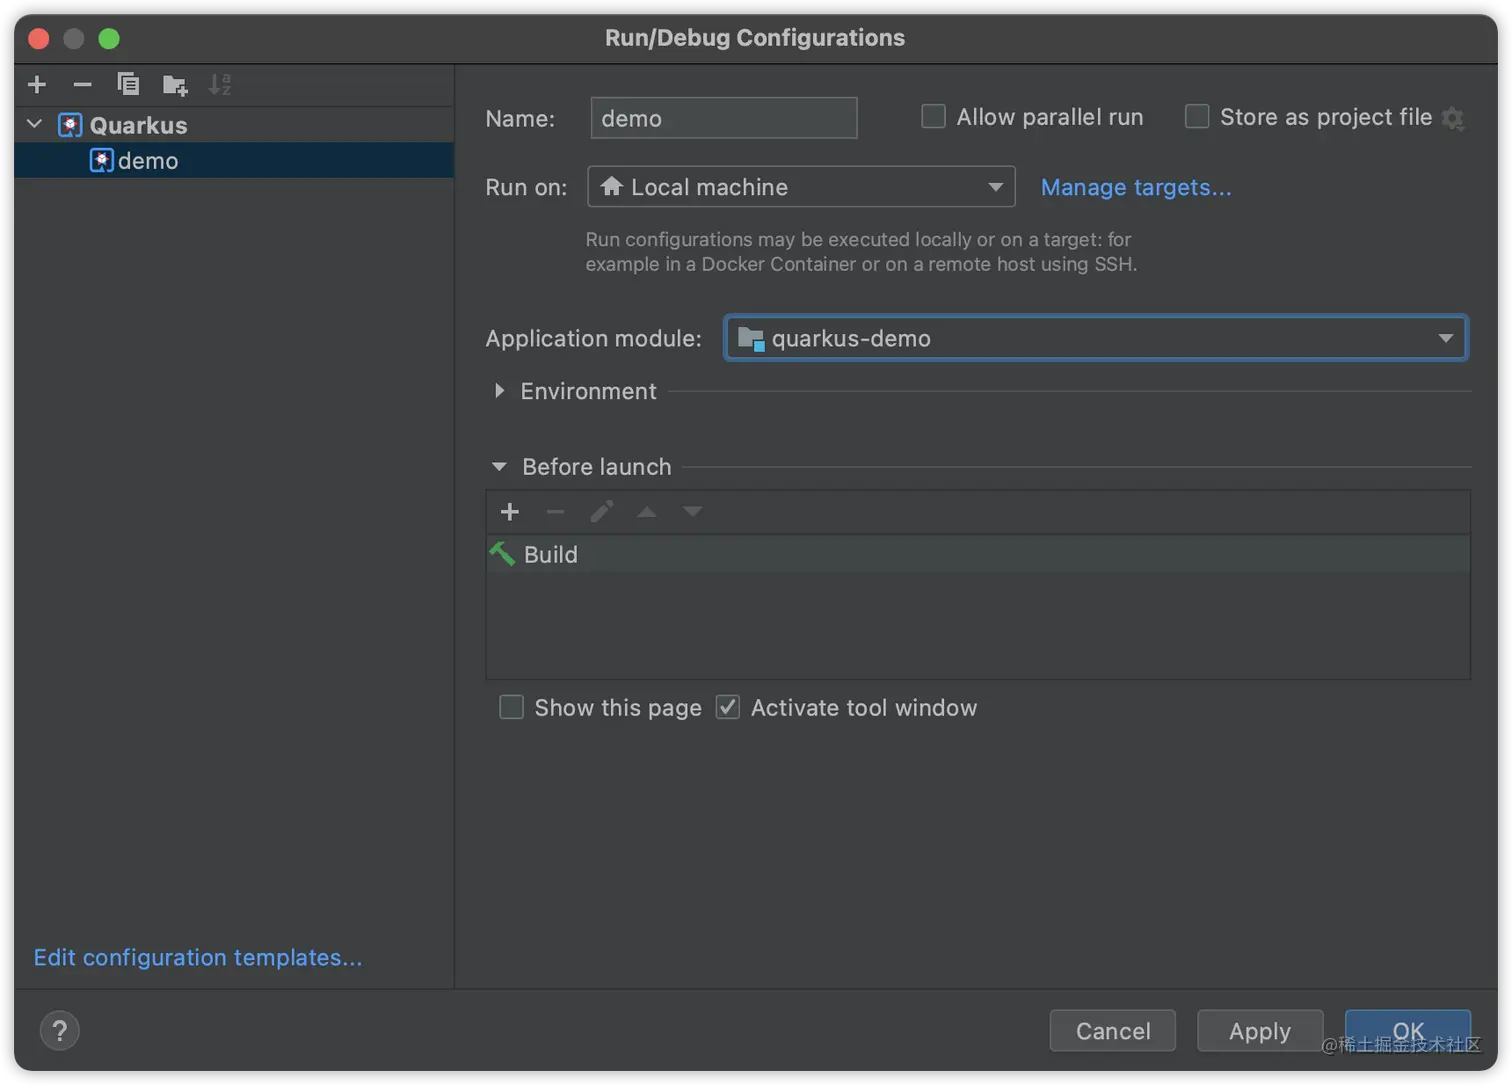Viewport: 1512px width, 1085px height.
Task: Click the Local machine home icon
Action: (x=612, y=186)
